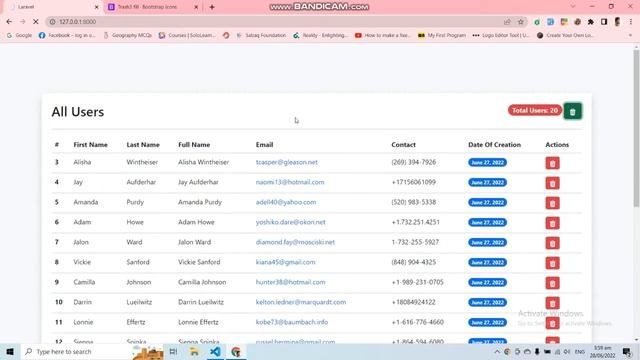Stop page loading in browser toolbar
This screenshot has width=640, height=360.
pos(36,22)
